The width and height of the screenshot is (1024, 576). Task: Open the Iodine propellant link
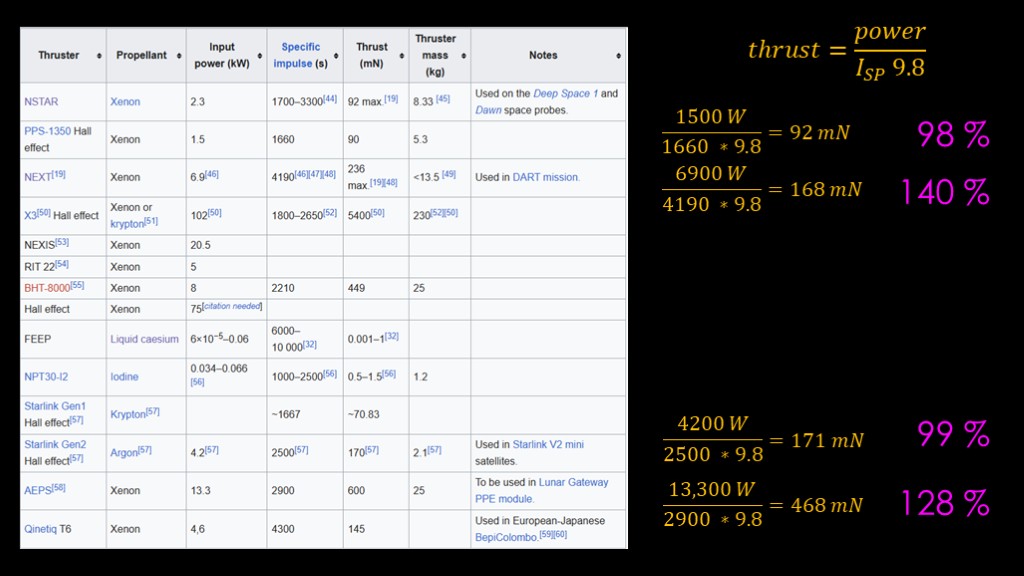tap(124, 377)
